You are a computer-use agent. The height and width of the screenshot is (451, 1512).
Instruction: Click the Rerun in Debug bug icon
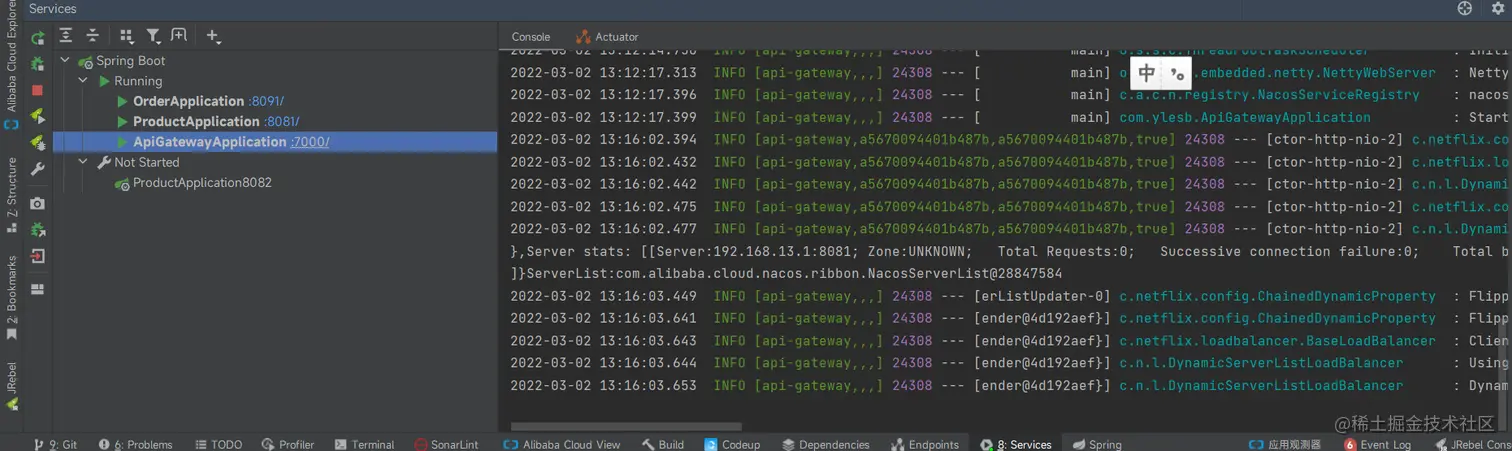pos(38,64)
